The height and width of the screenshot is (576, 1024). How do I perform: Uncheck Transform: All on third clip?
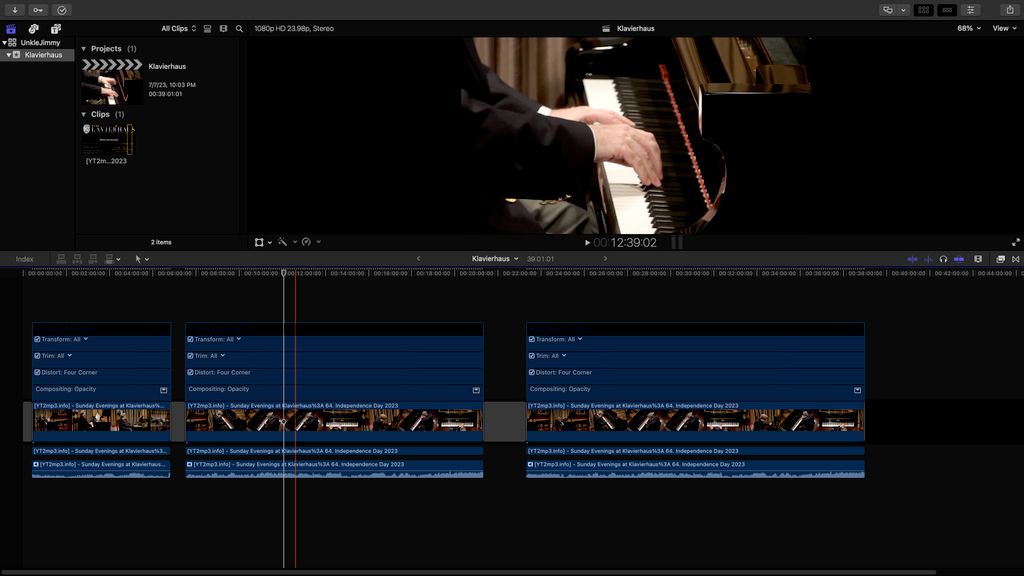tap(532, 340)
